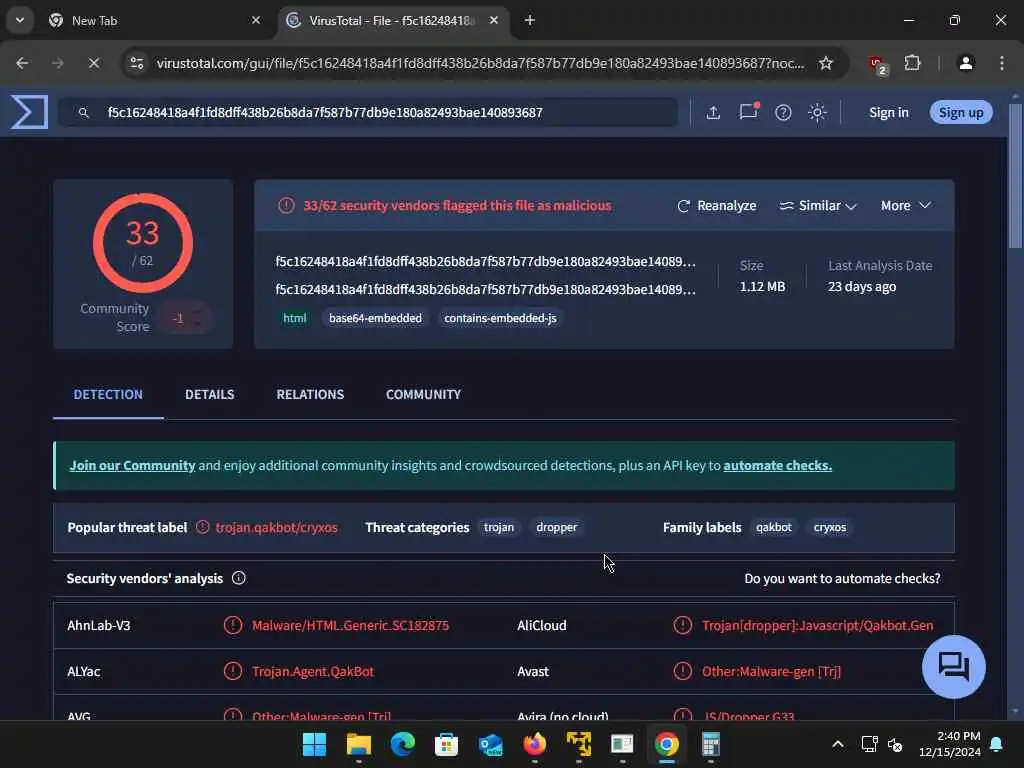Click the Avast Other:Malware-gen [Trj] result
Image resolution: width=1024 pixels, height=768 pixels.
point(771,671)
